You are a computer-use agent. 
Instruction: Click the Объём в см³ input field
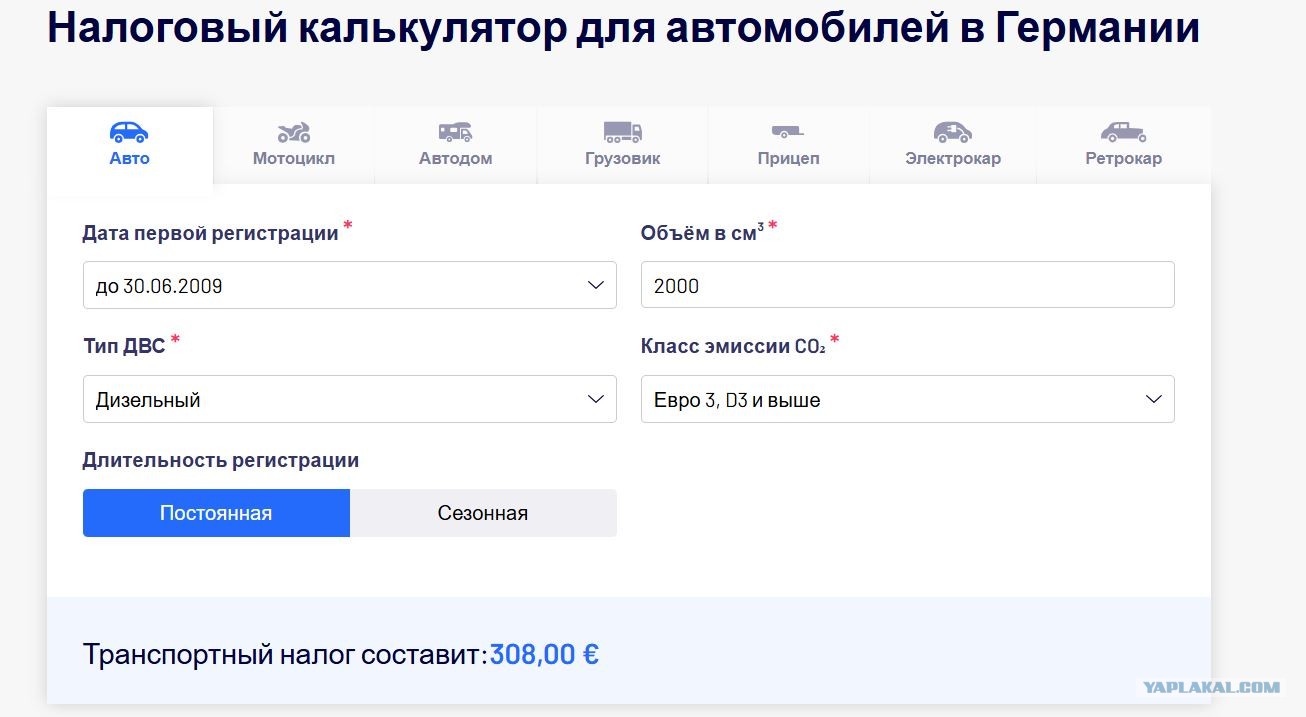908,285
